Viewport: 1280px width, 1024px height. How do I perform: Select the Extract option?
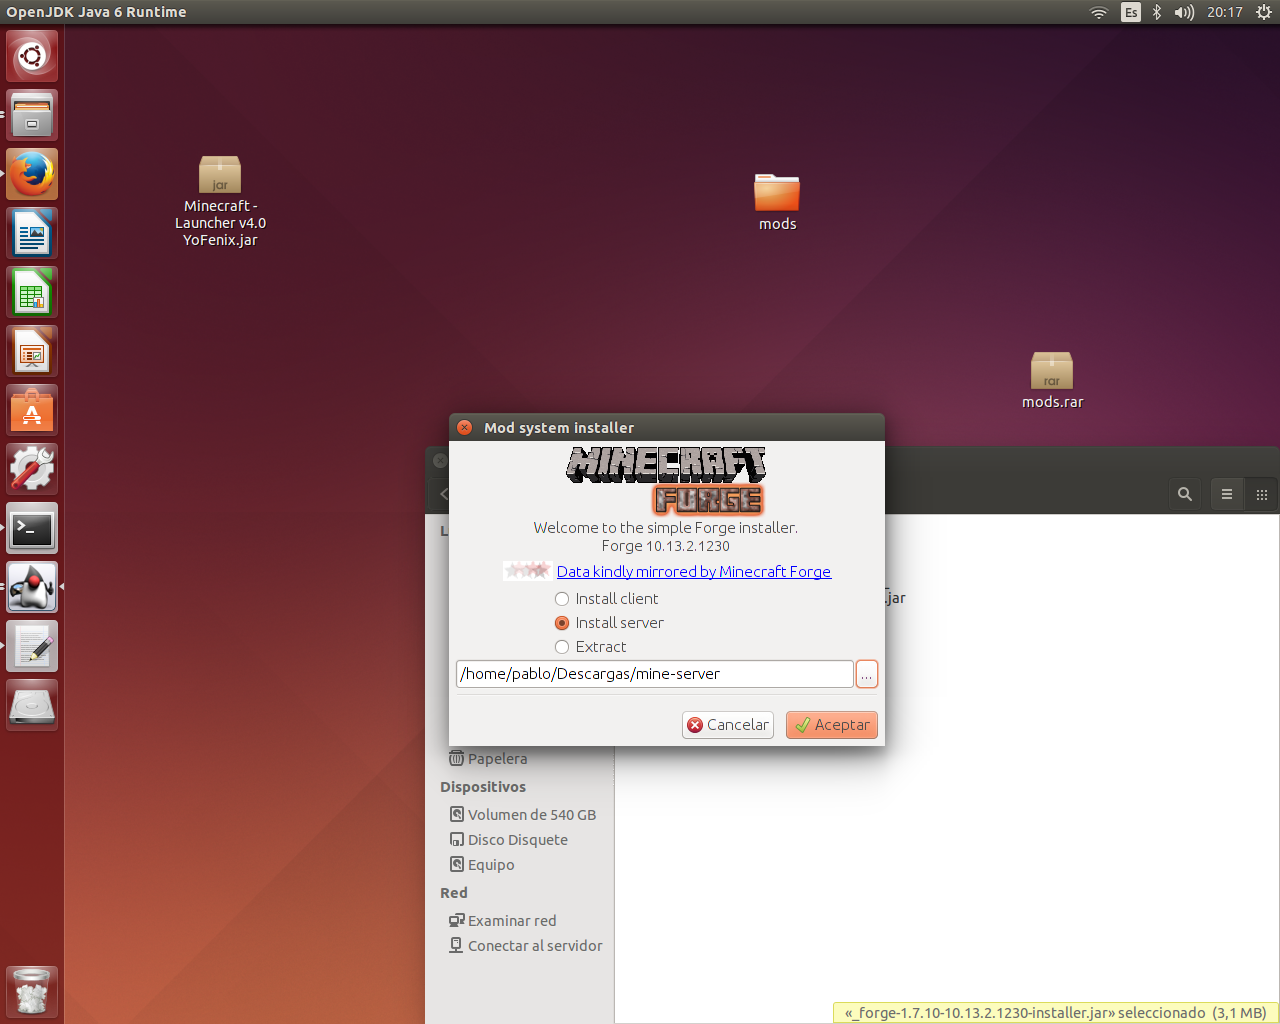pos(591,647)
